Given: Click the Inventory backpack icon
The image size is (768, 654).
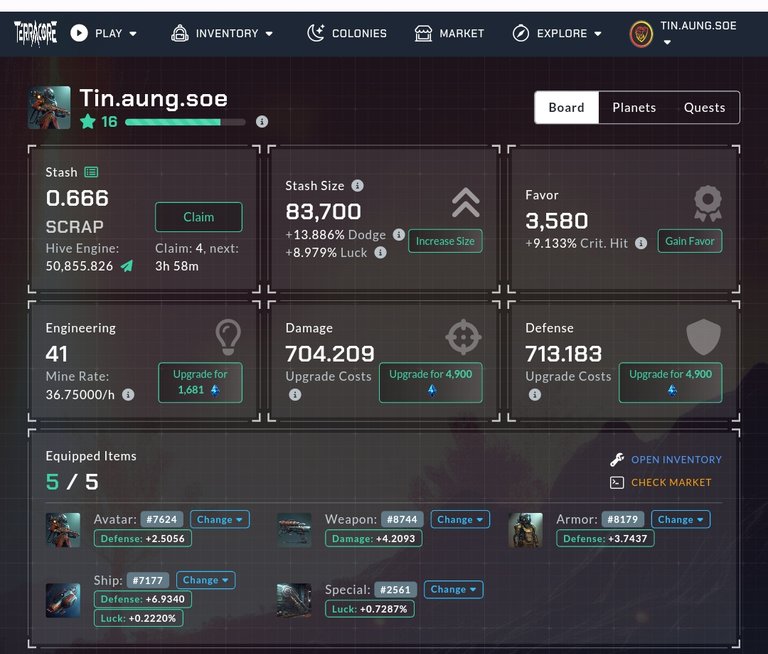Looking at the screenshot, I should point(180,33).
